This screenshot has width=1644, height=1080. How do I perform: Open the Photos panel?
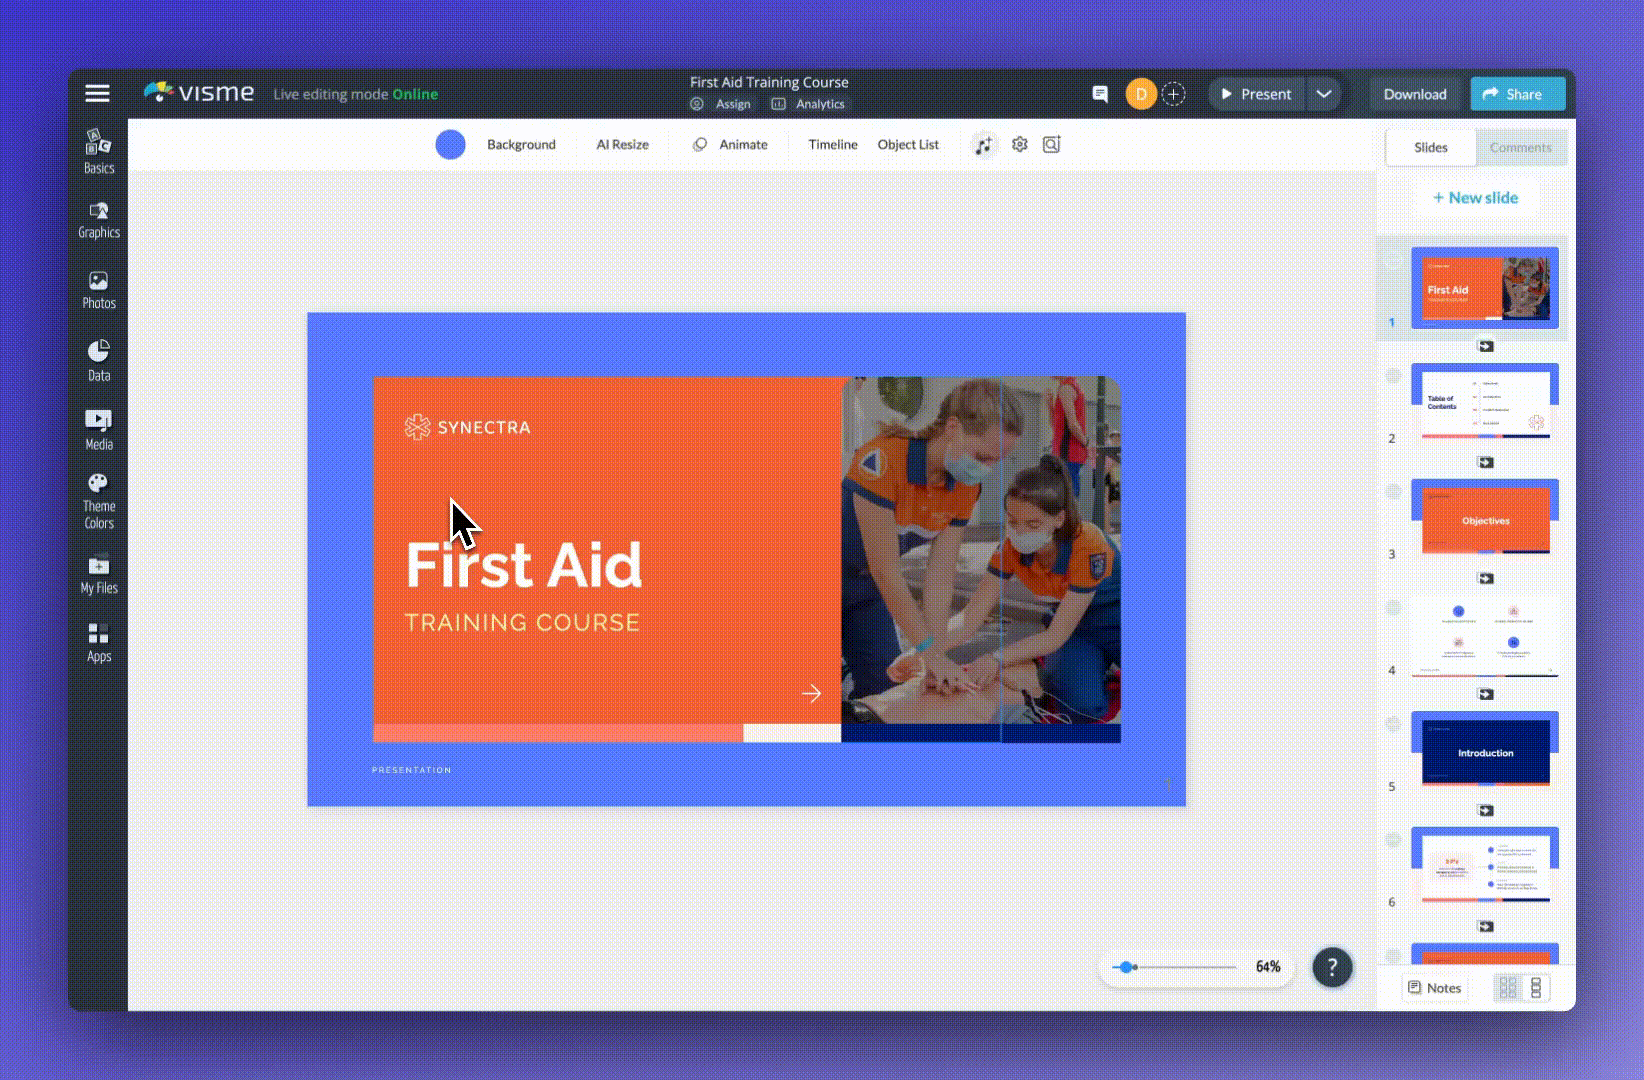tap(98, 290)
